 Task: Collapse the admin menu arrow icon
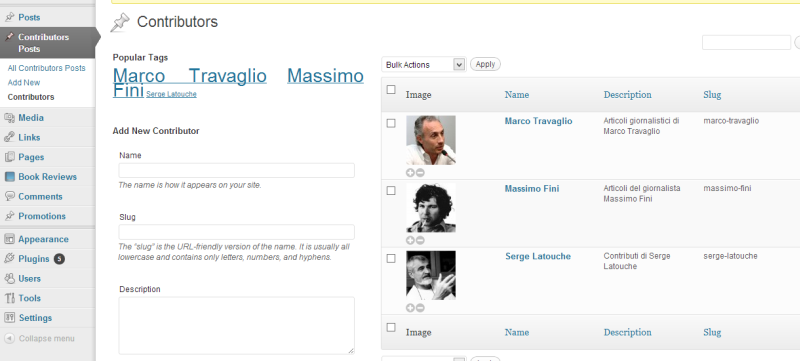9,339
